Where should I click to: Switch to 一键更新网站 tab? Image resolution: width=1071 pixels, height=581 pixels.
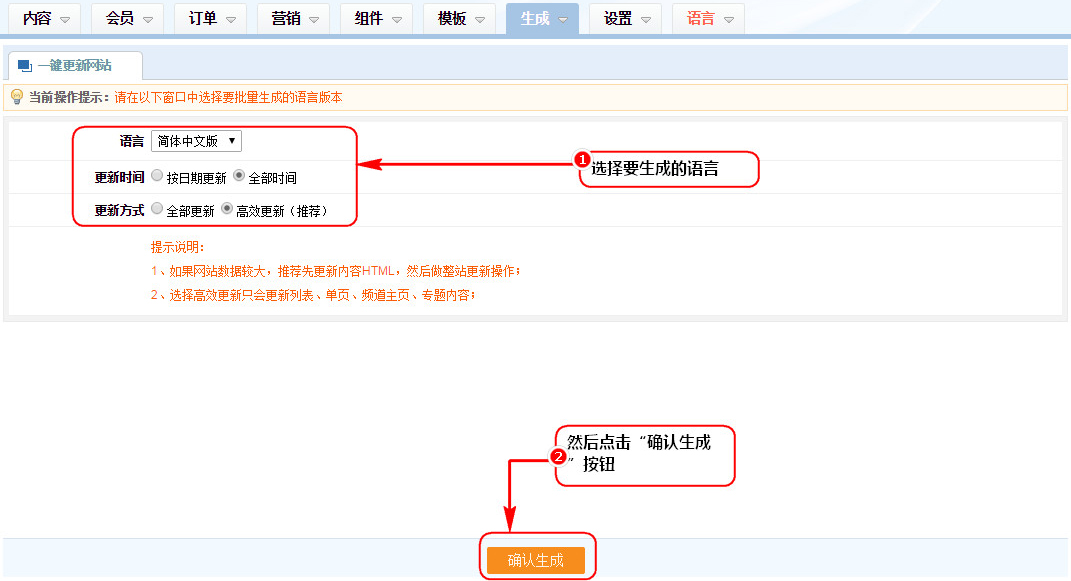pos(75,66)
